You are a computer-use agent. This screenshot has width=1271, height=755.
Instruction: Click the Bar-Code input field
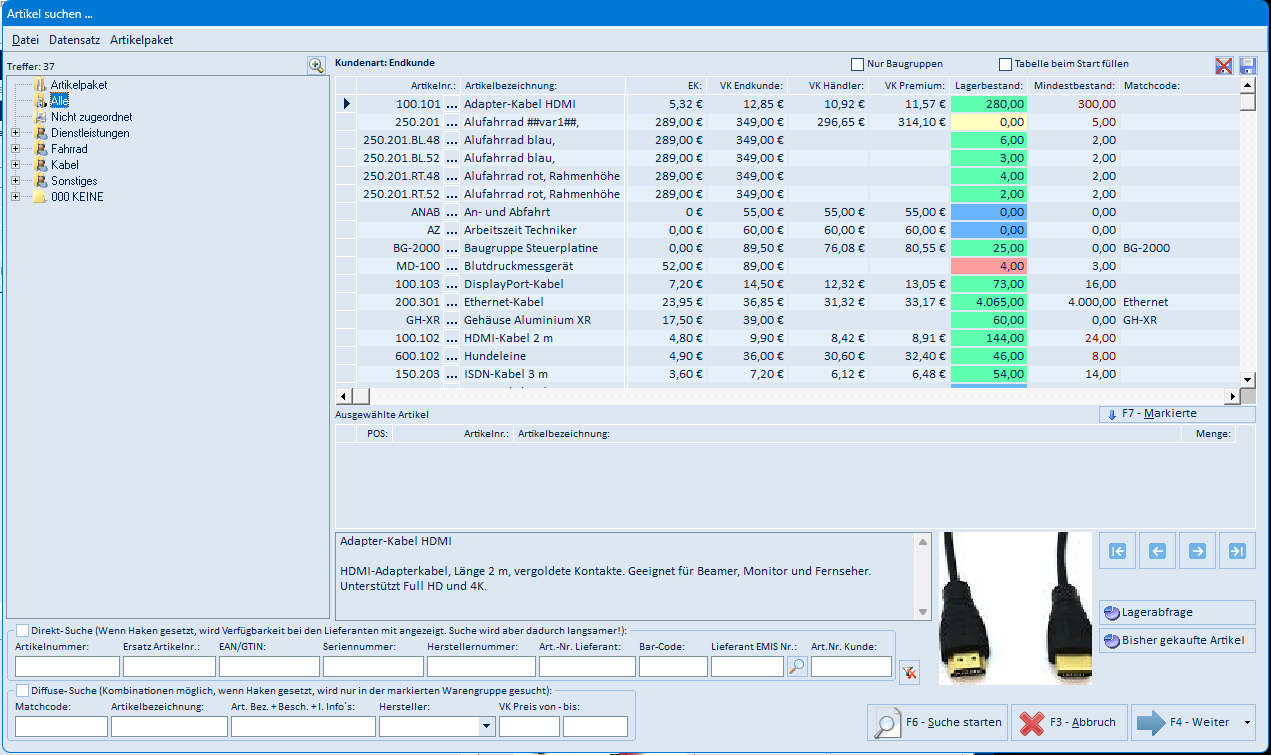tap(673, 667)
